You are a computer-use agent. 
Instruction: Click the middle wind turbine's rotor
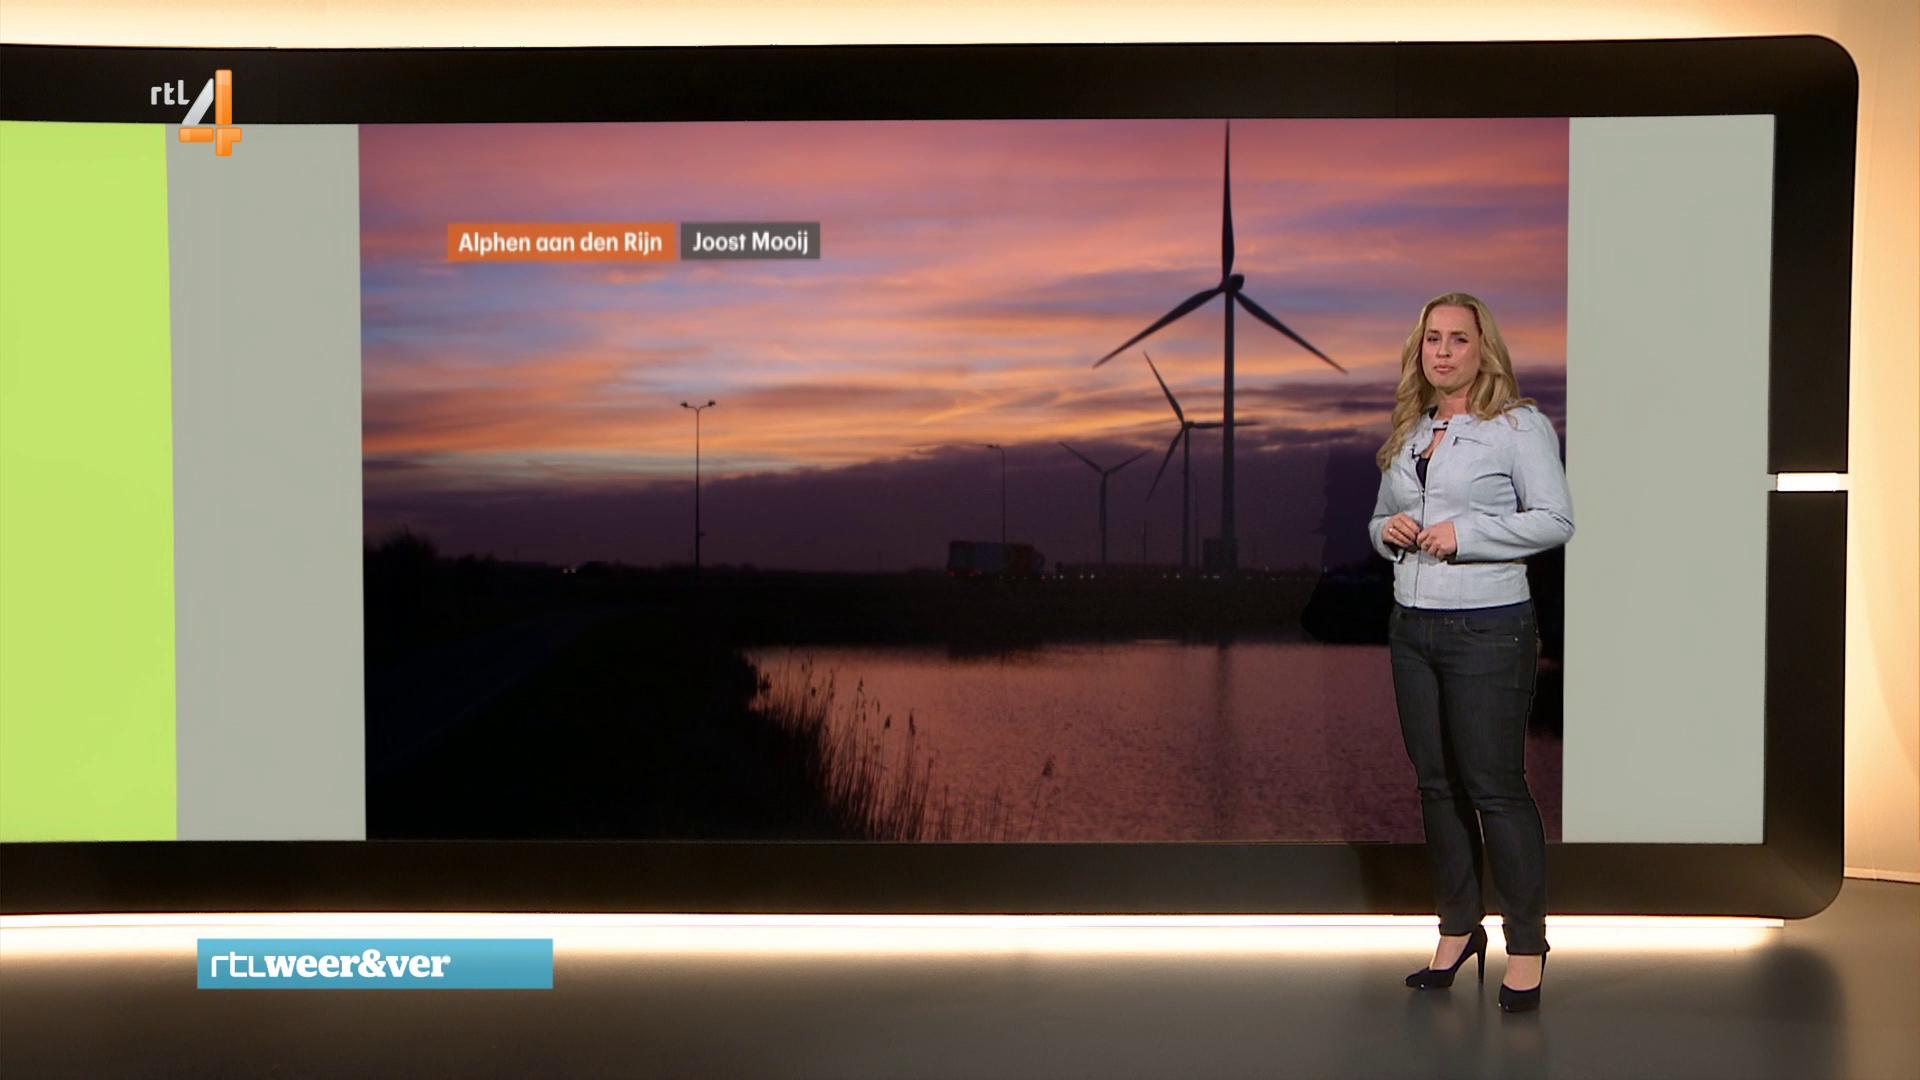point(1184,425)
